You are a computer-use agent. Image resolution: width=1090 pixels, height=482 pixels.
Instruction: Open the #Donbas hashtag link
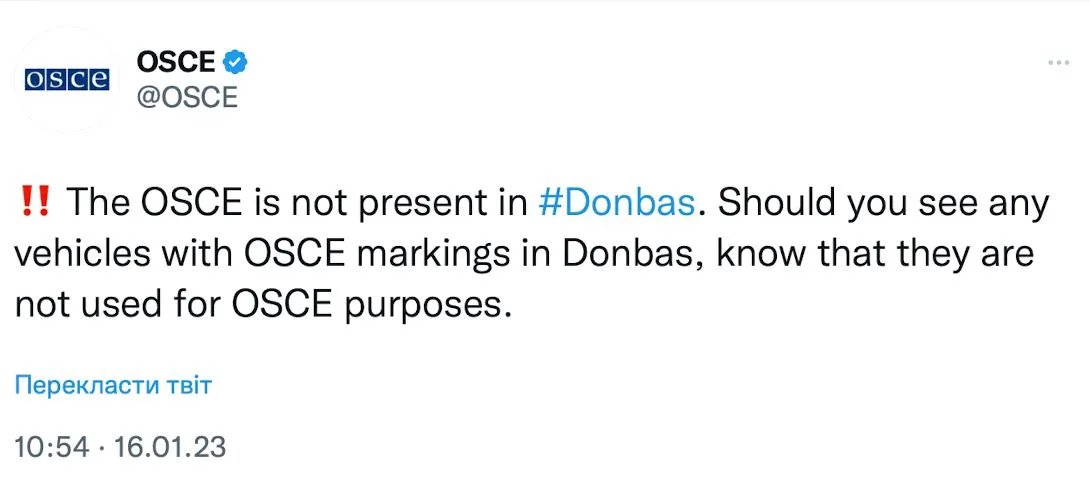[615, 203]
